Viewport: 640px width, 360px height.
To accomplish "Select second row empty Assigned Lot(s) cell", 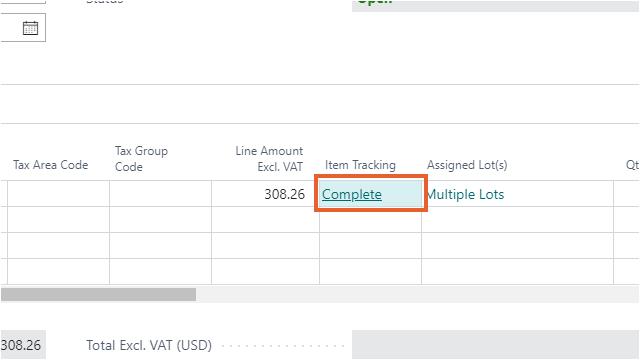I will tap(517, 220).
